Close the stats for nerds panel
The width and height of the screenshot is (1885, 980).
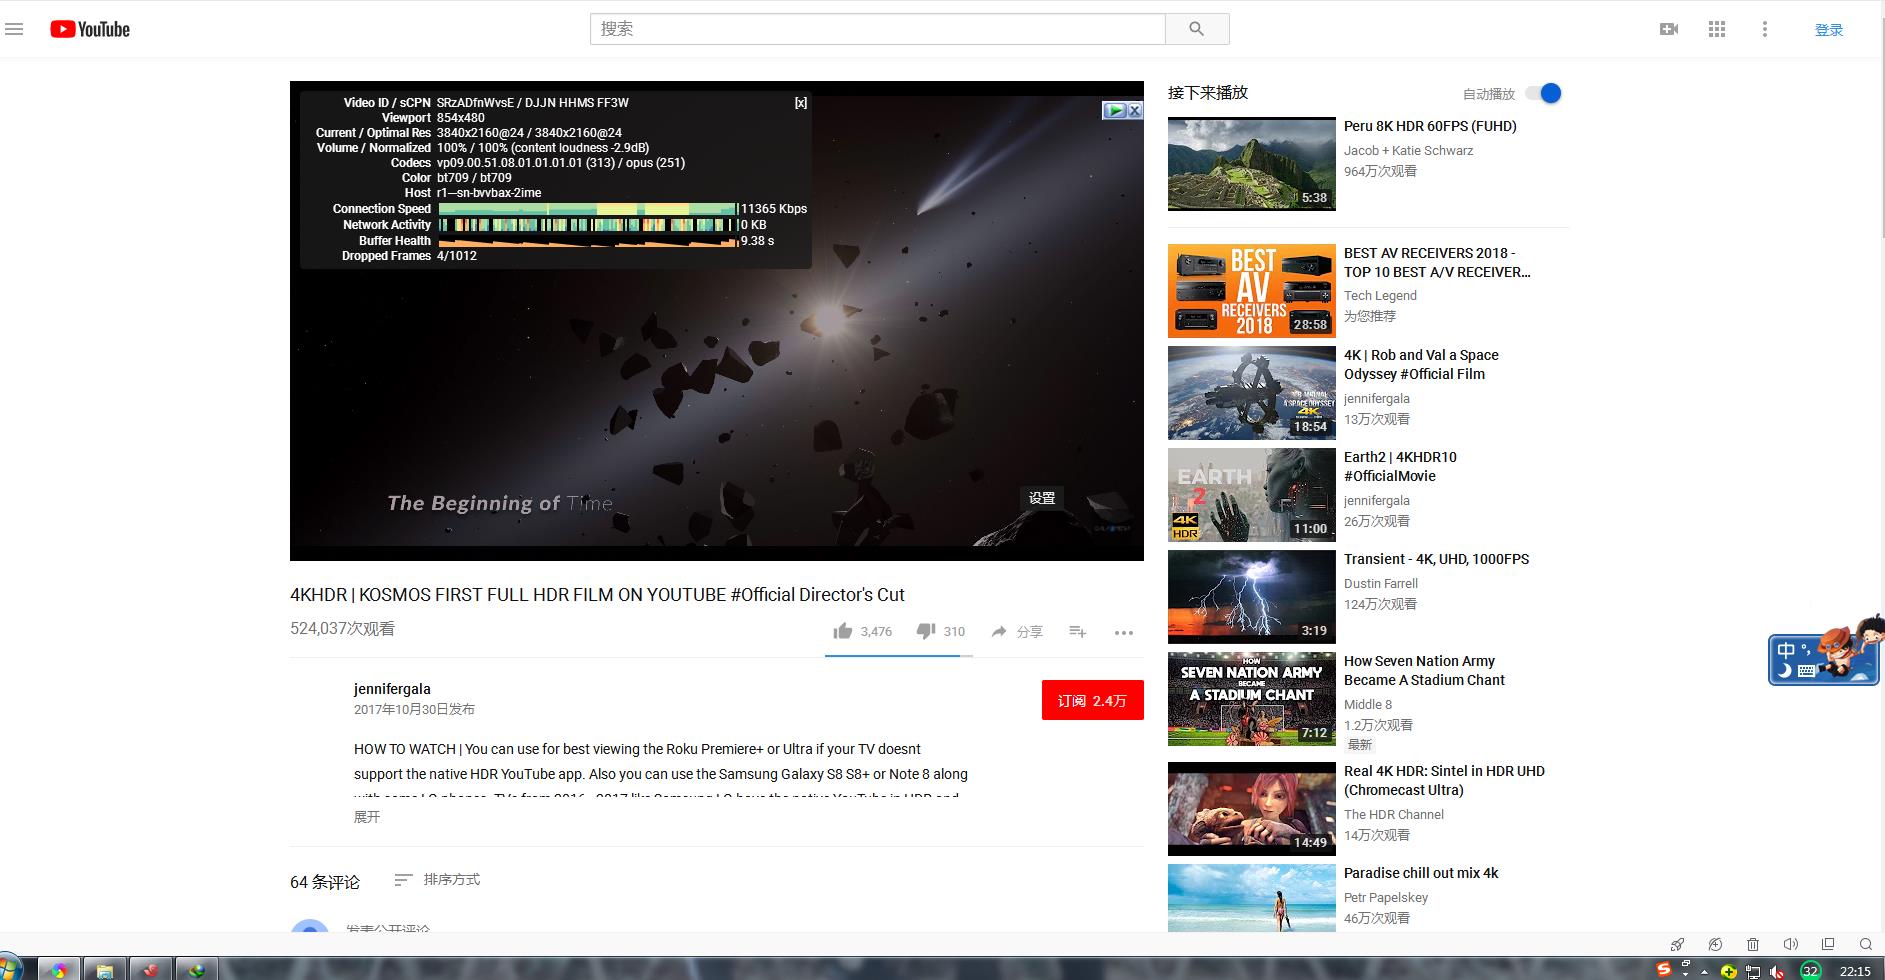pos(800,103)
